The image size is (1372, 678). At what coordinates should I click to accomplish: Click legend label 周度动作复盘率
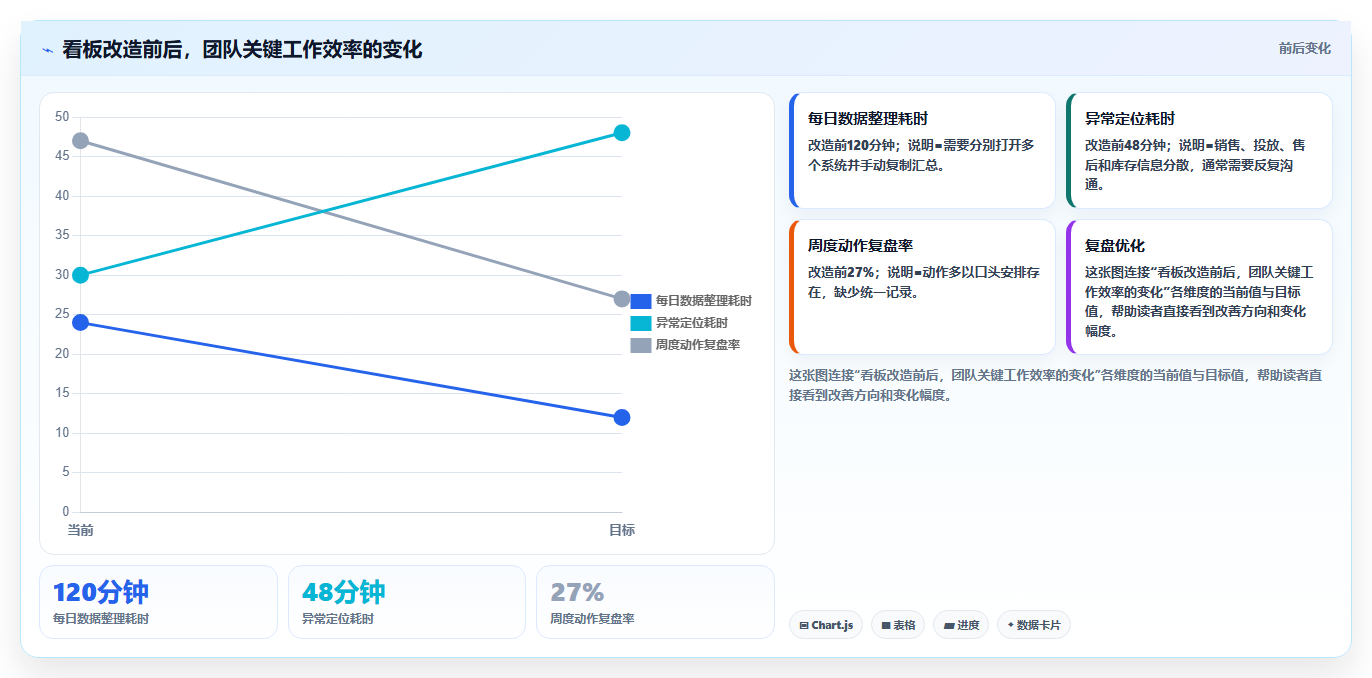point(698,345)
